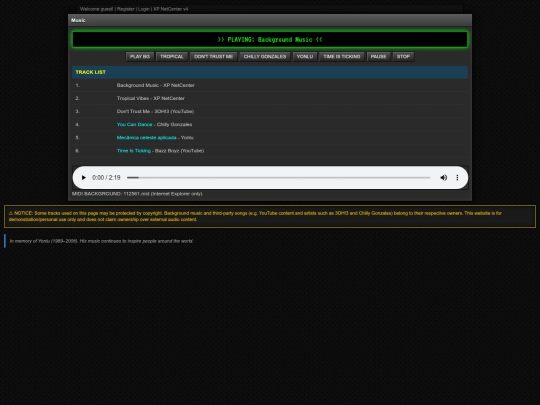Click the In memory of Yonlu note
Image resolution: width=540 pixels, height=405 pixels.
pos(101,241)
